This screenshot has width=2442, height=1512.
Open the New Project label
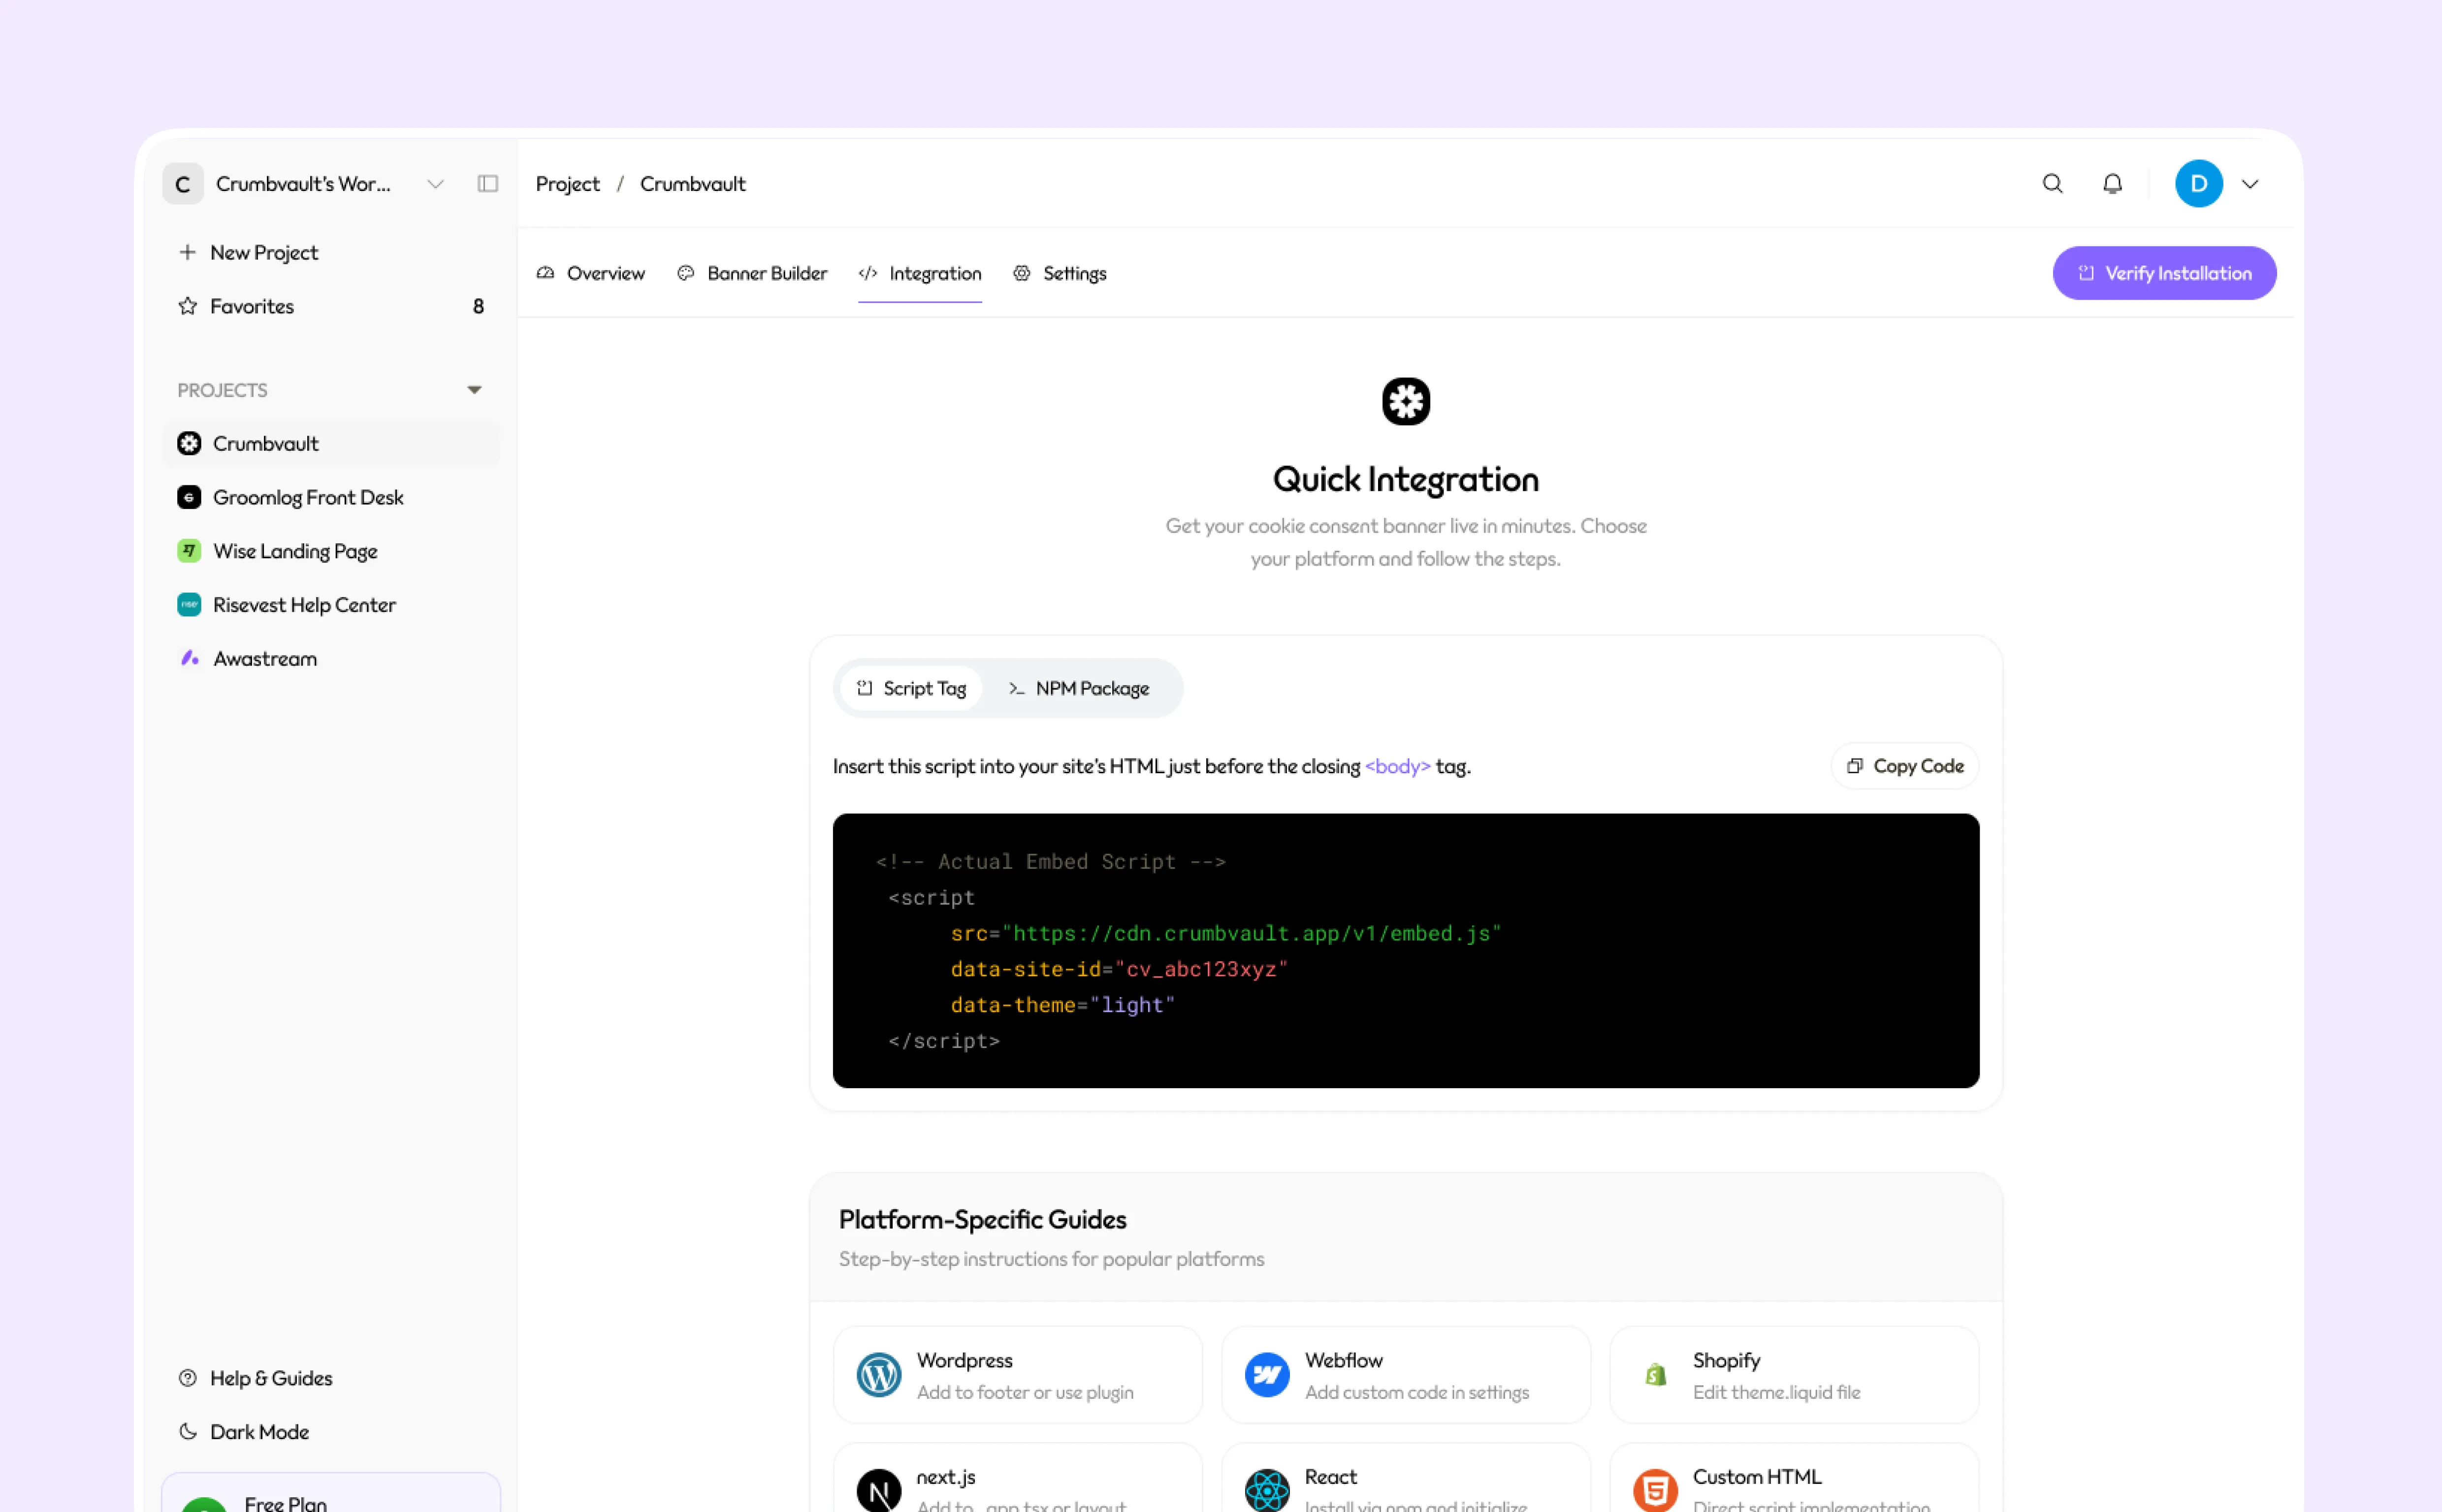click(264, 252)
